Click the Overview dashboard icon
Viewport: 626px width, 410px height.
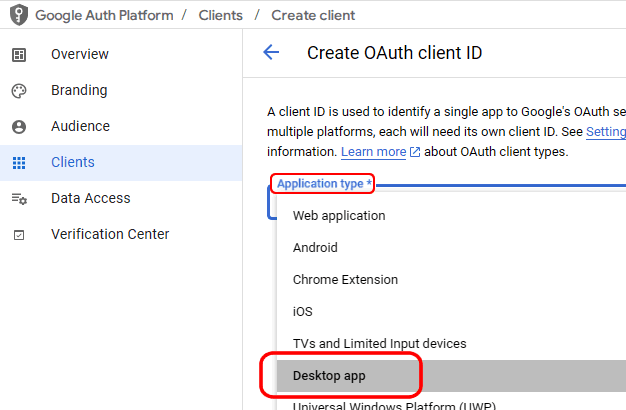click(19, 55)
